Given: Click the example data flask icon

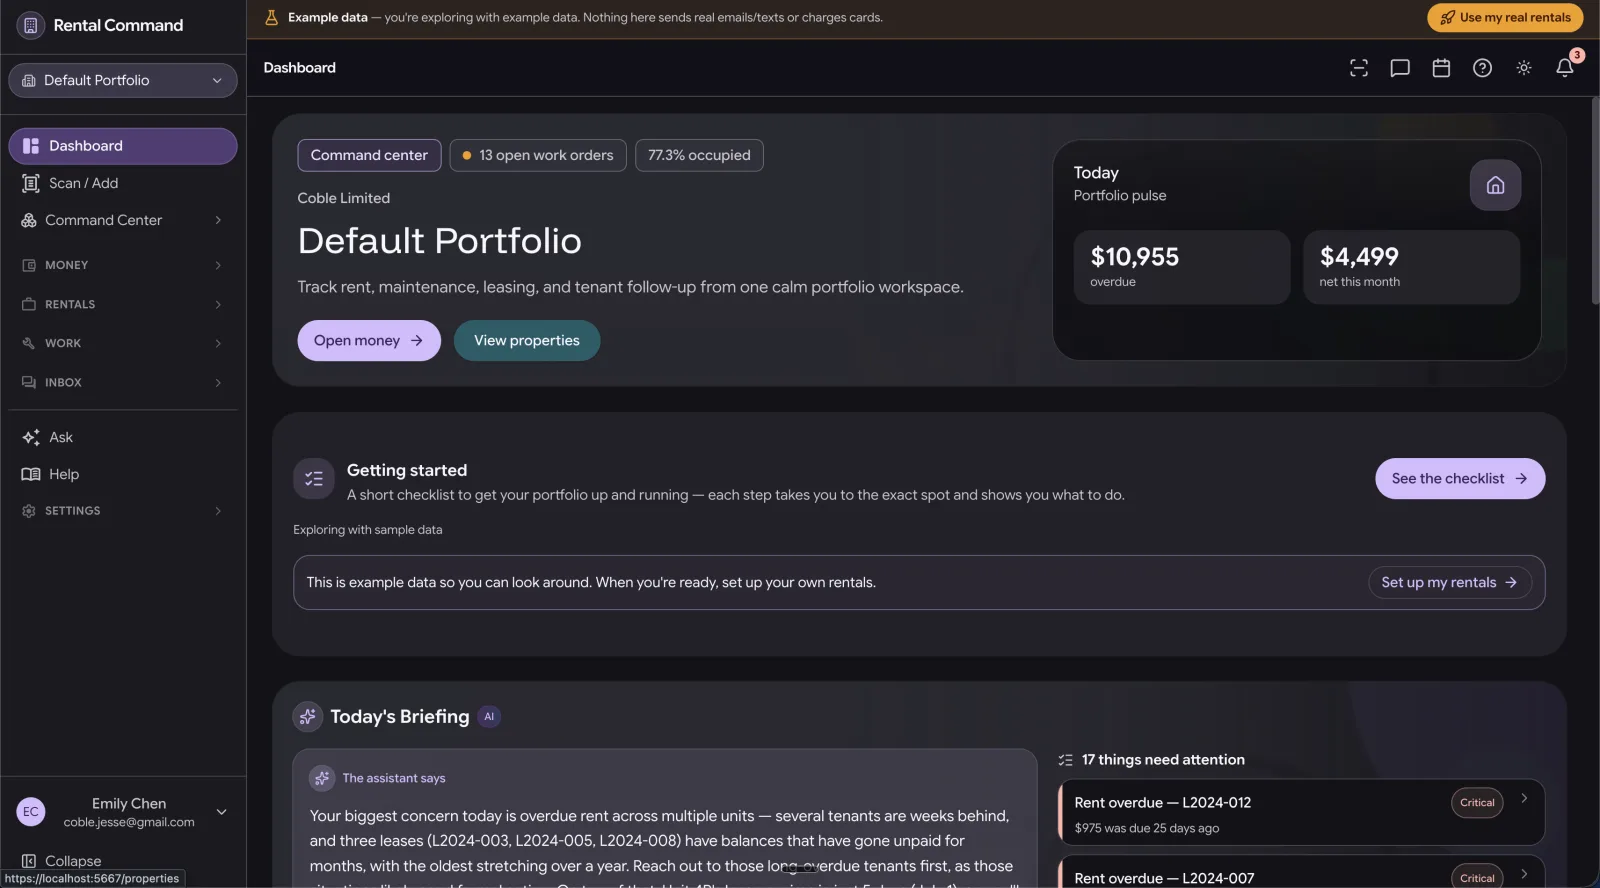Looking at the screenshot, I should click(x=271, y=17).
